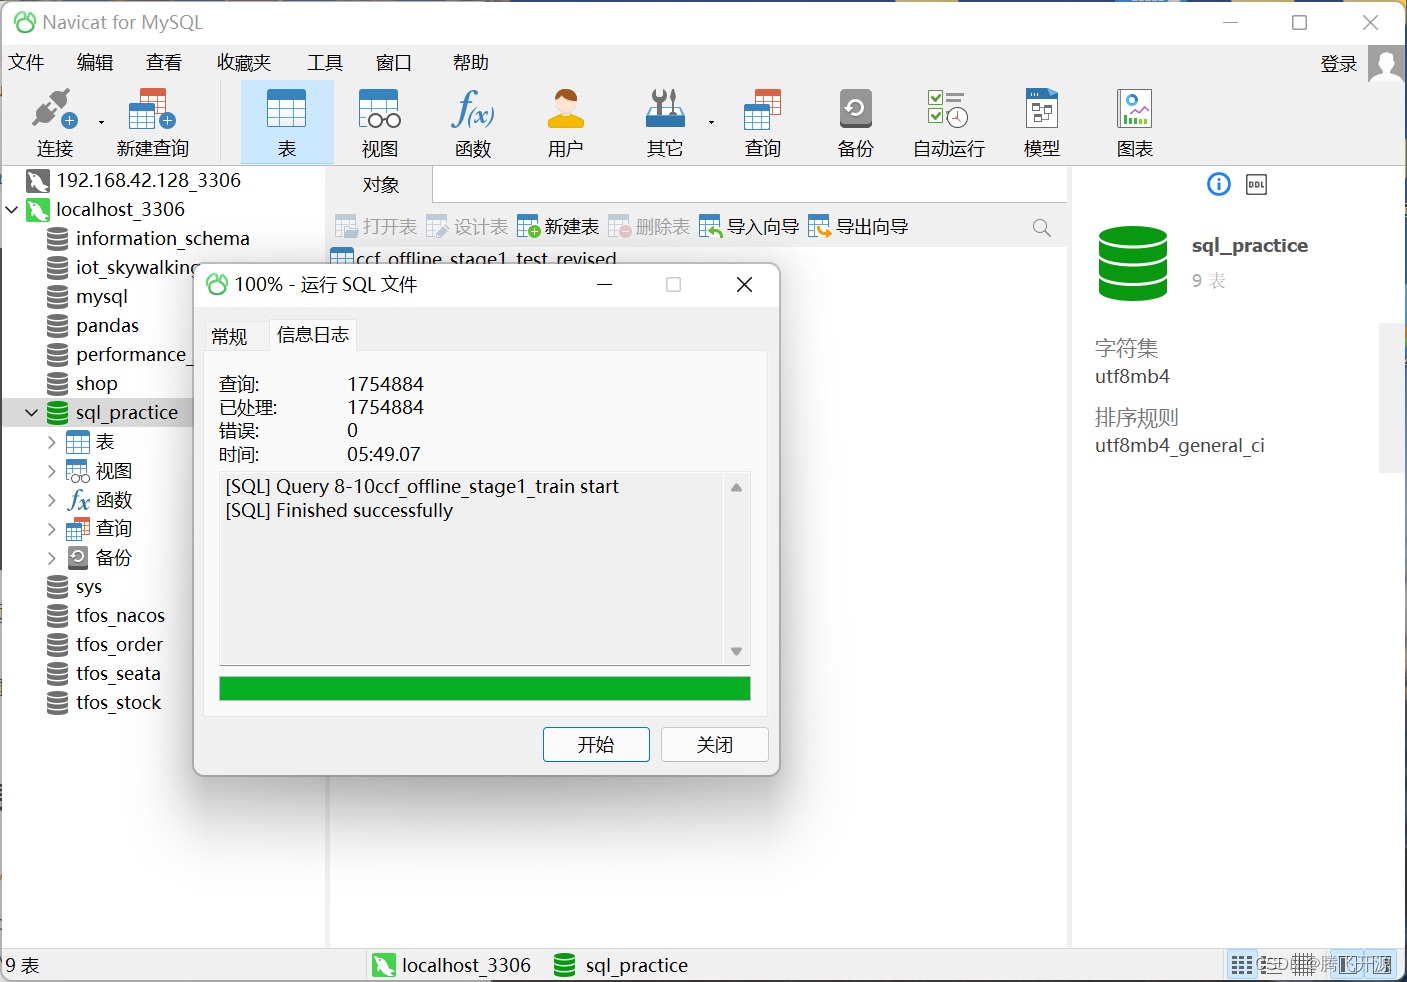Expand the Others dropdown arrow
Image resolution: width=1407 pixels, height=982 pixels.
tap(711, 123)
